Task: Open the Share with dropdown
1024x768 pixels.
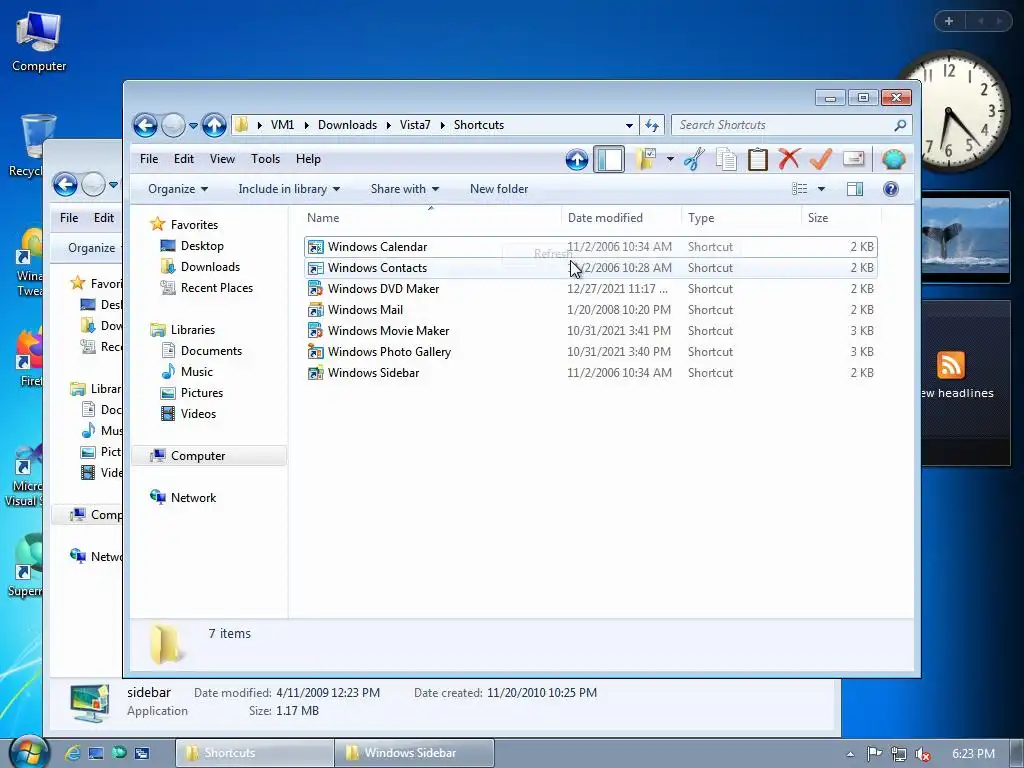Action: pos(405,189)
